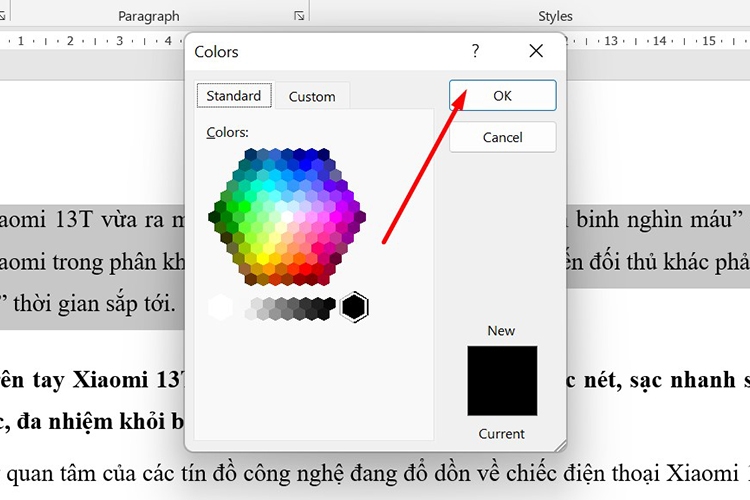Confirm the color with OK button
750x500 pixels.
pyautogui.click(x=502, y=96)
